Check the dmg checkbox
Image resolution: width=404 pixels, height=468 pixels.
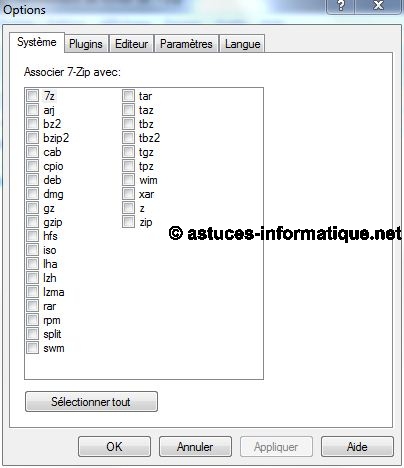pyautogui.click(x=33, y=194)
